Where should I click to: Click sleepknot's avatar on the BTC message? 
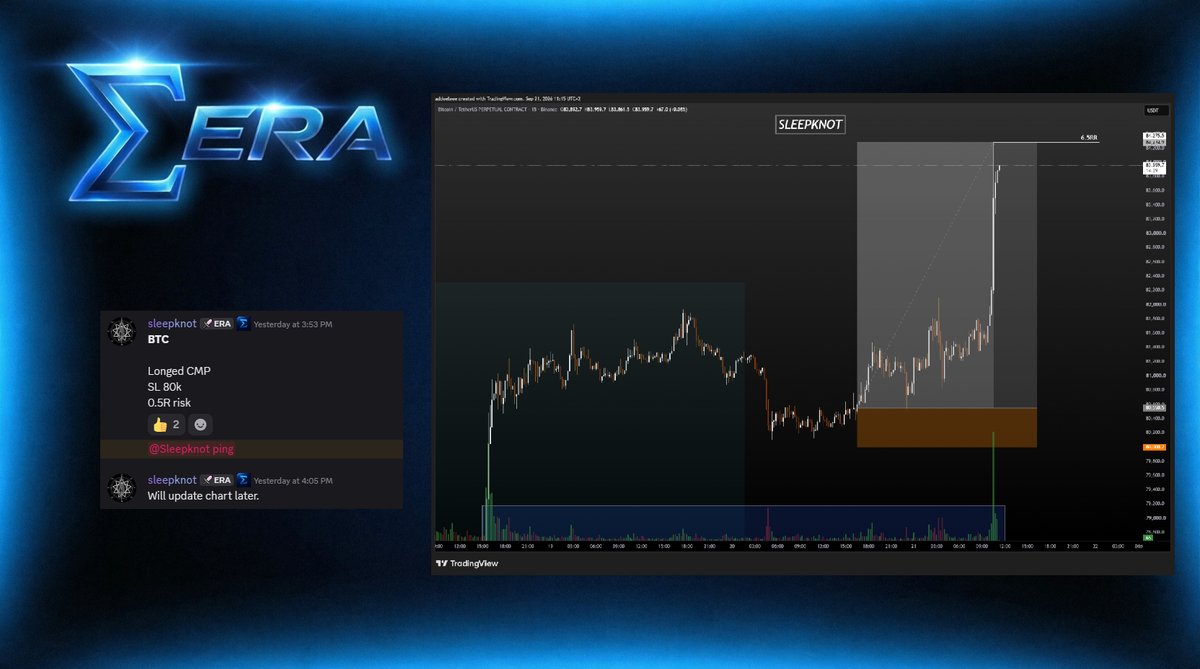pos(121,331)
